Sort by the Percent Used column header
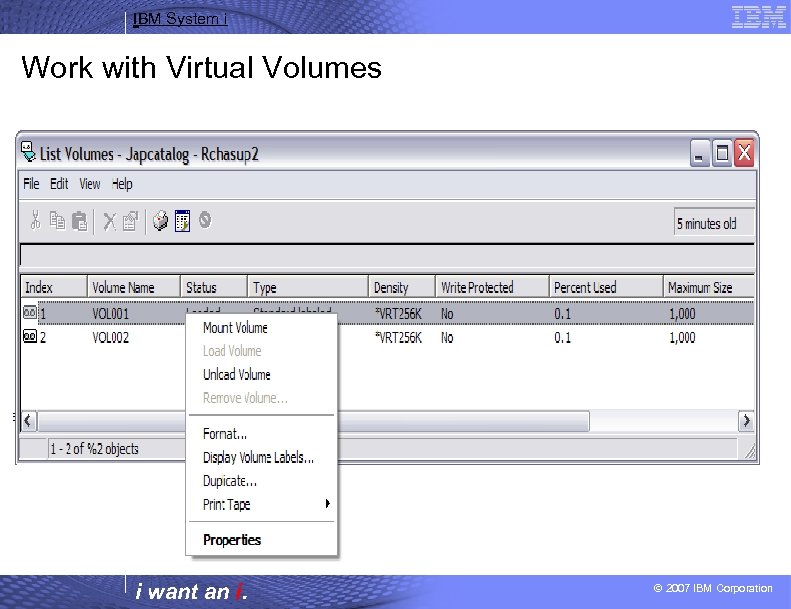Viewport: 791px width, 609px height. click(x=606, y=287)
